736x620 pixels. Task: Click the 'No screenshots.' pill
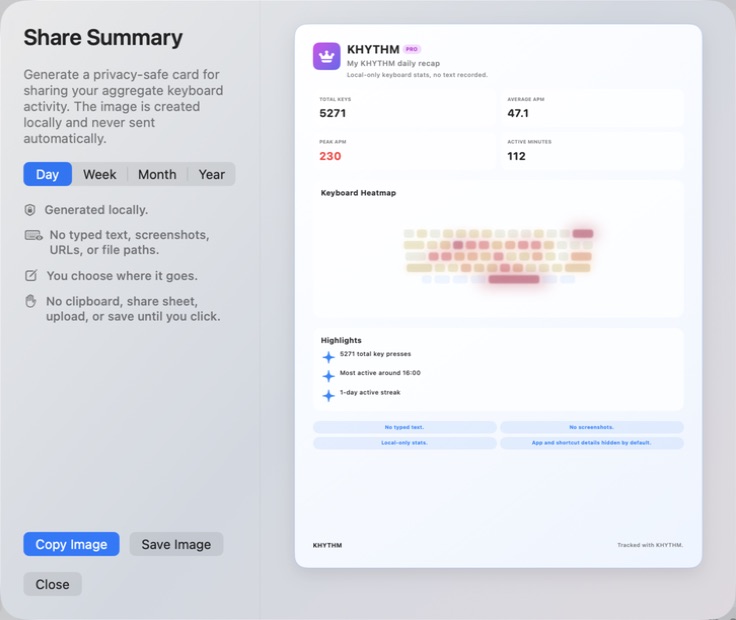(x=591, y=427)
